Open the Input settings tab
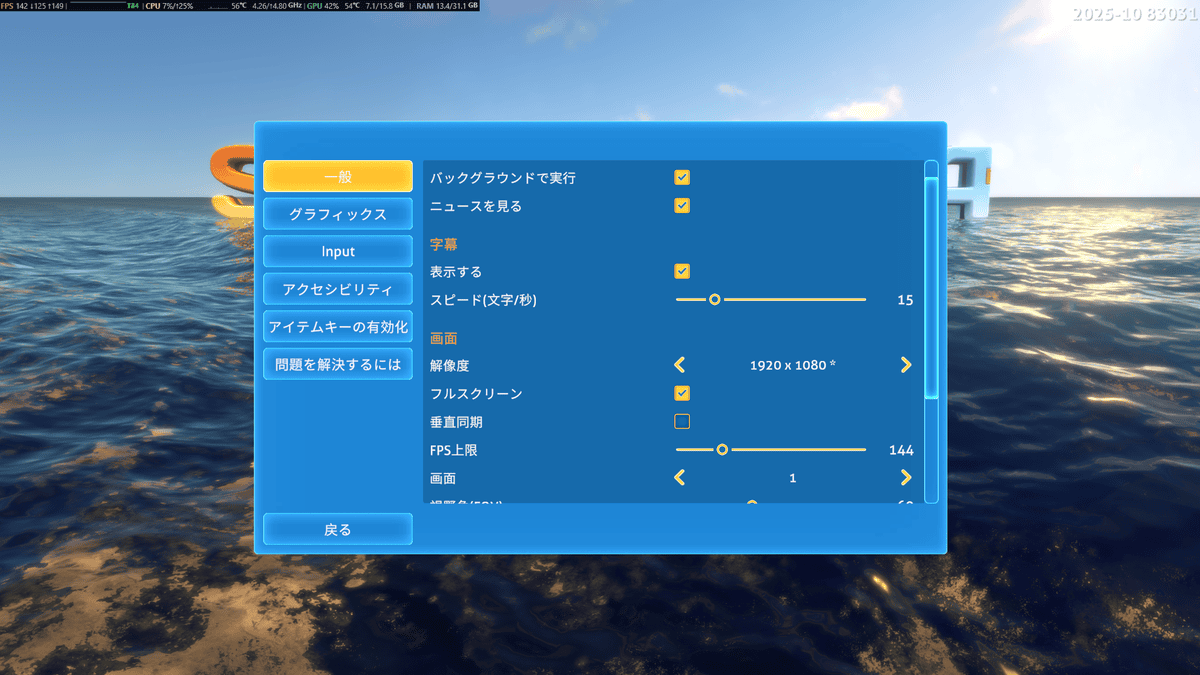 338,252
